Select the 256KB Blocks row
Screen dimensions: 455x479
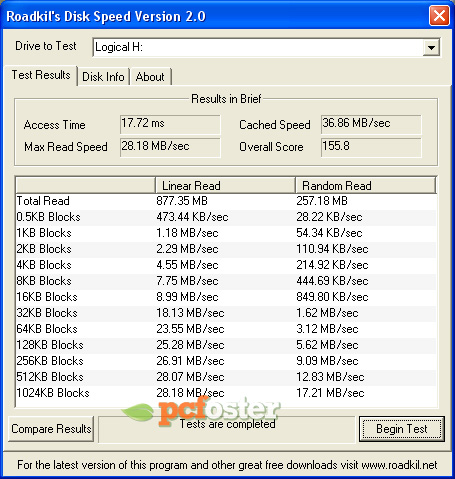tap(226, 361)
